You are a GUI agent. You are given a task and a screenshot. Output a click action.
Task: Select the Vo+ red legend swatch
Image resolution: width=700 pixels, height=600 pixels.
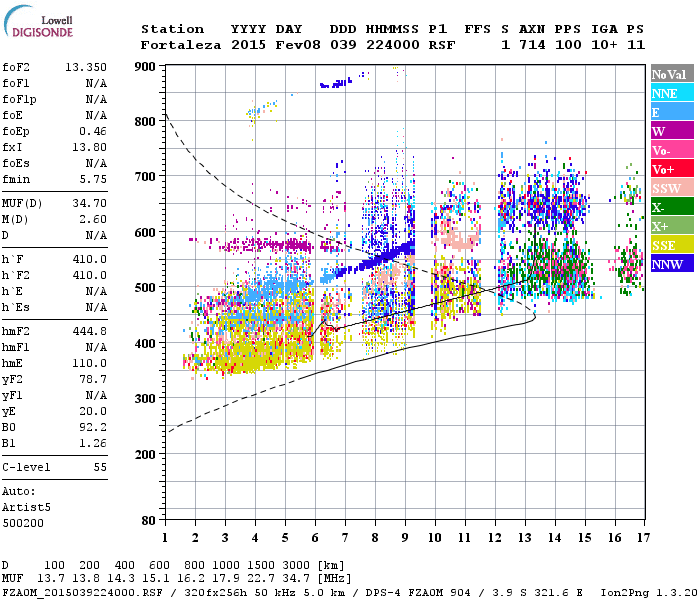(672, 169)
